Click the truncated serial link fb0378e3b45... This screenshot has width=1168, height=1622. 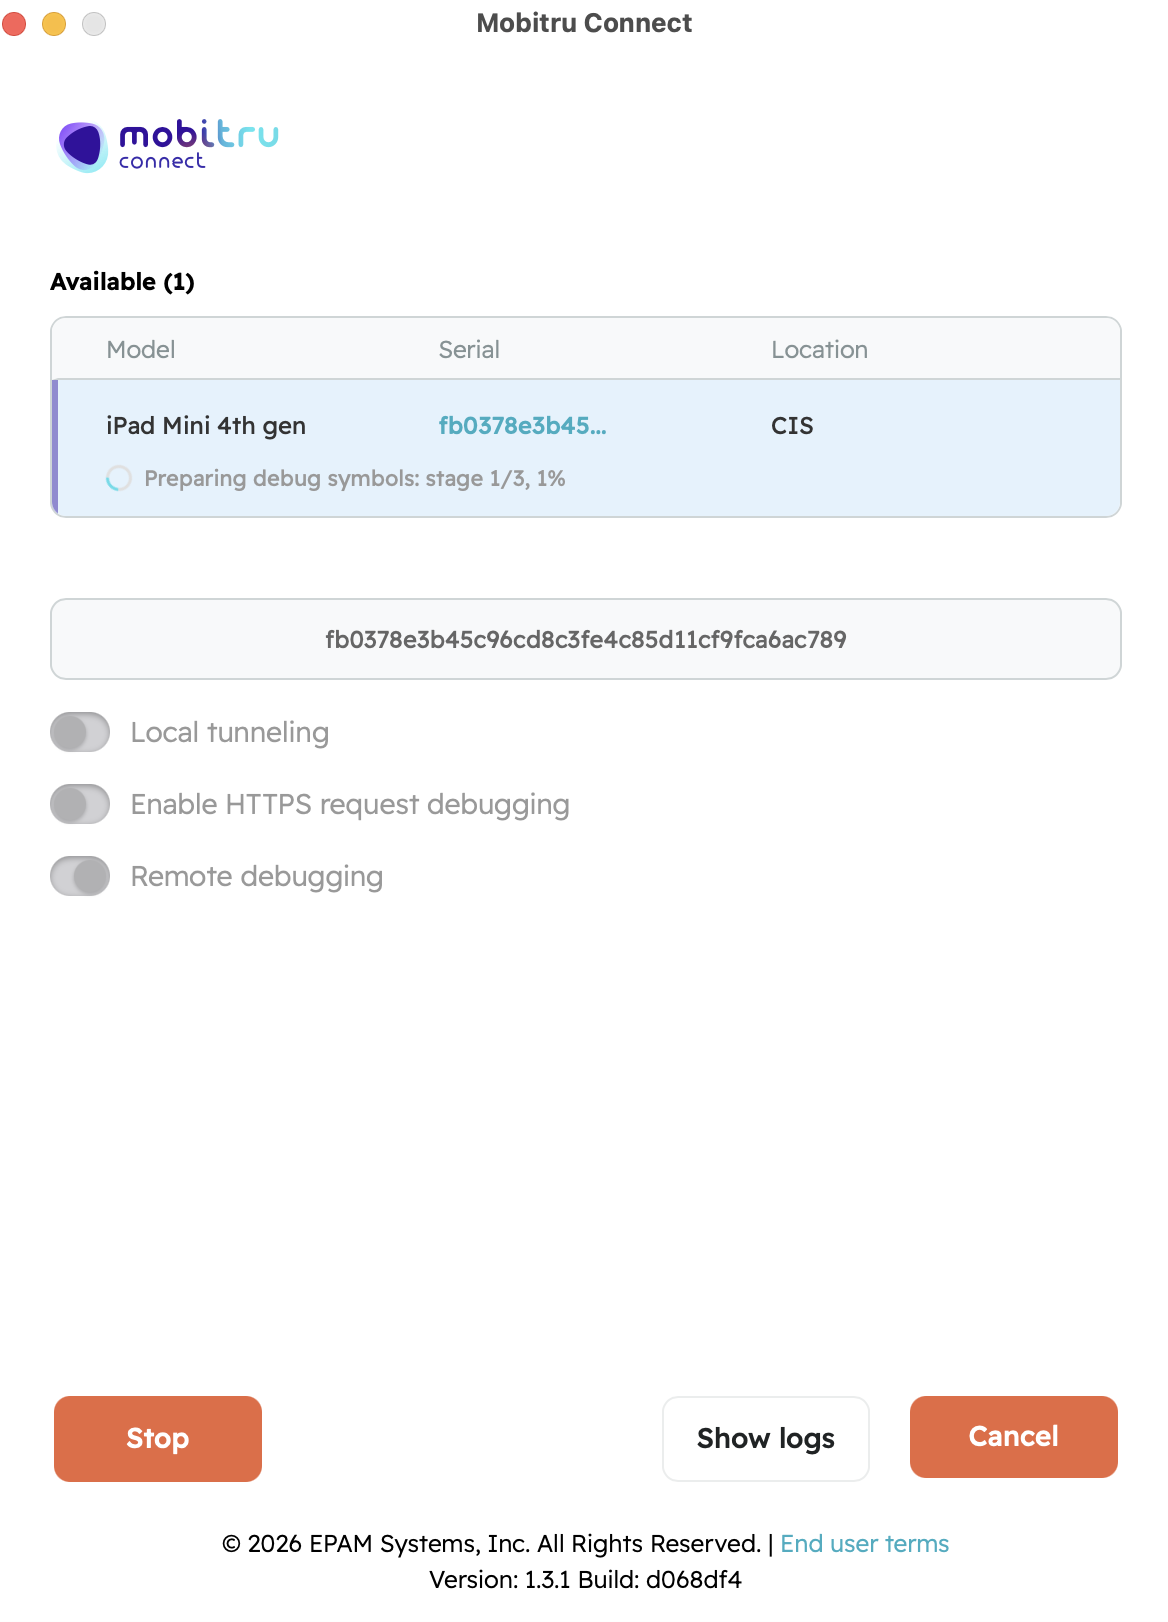click(522, 426)
